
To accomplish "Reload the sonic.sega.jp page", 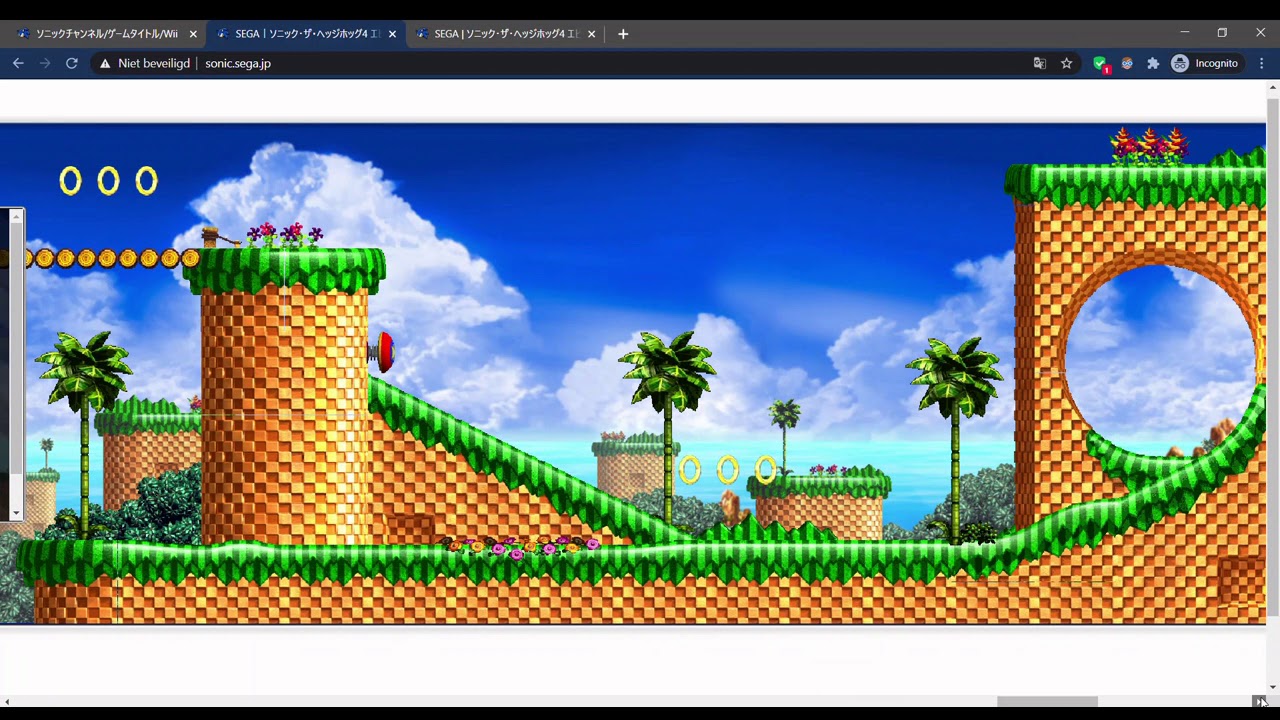I will pos(72,63).
